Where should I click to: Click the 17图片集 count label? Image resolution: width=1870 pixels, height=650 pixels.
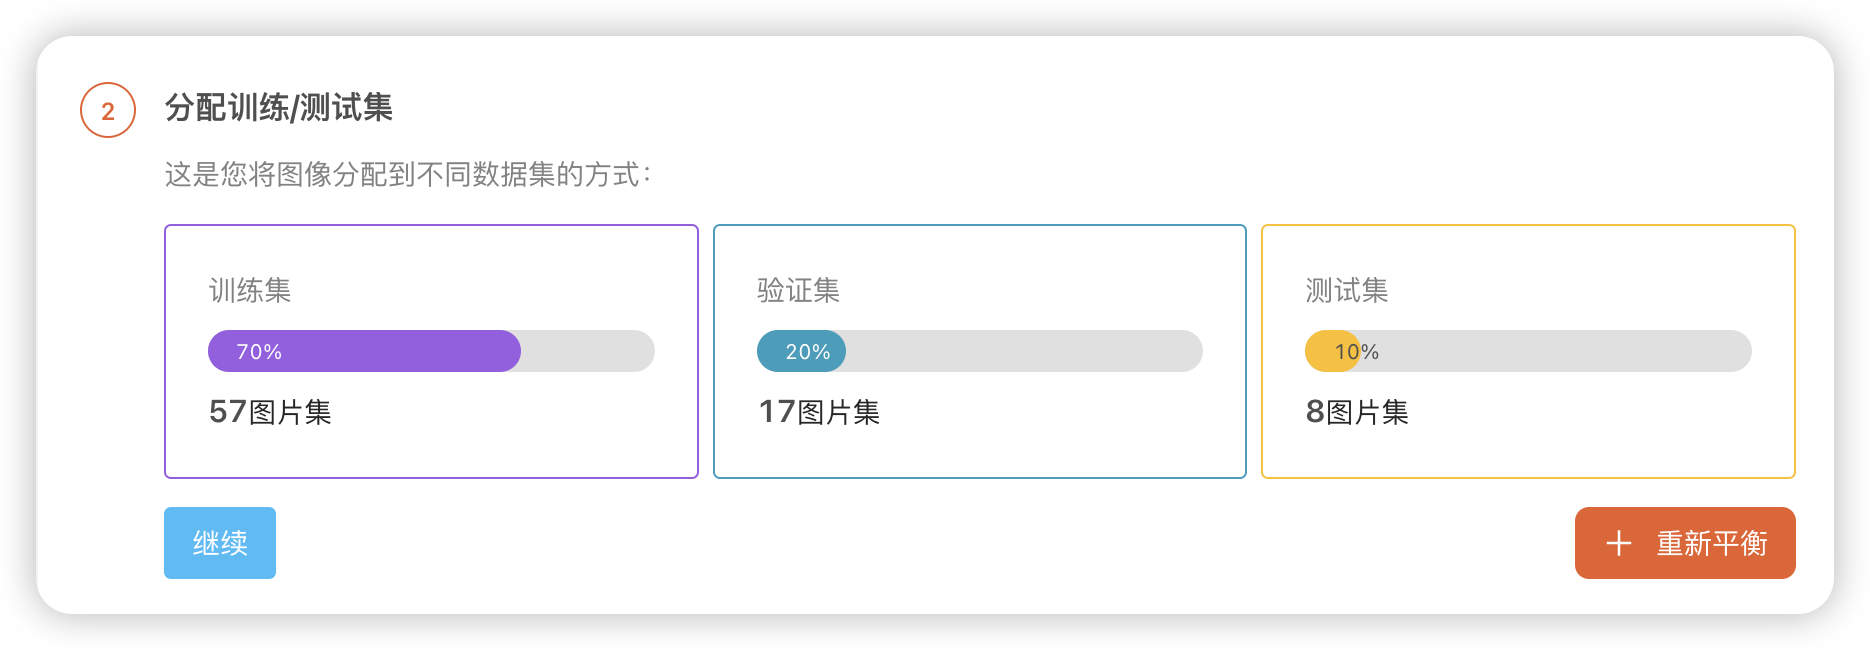(x=819, y=412)
